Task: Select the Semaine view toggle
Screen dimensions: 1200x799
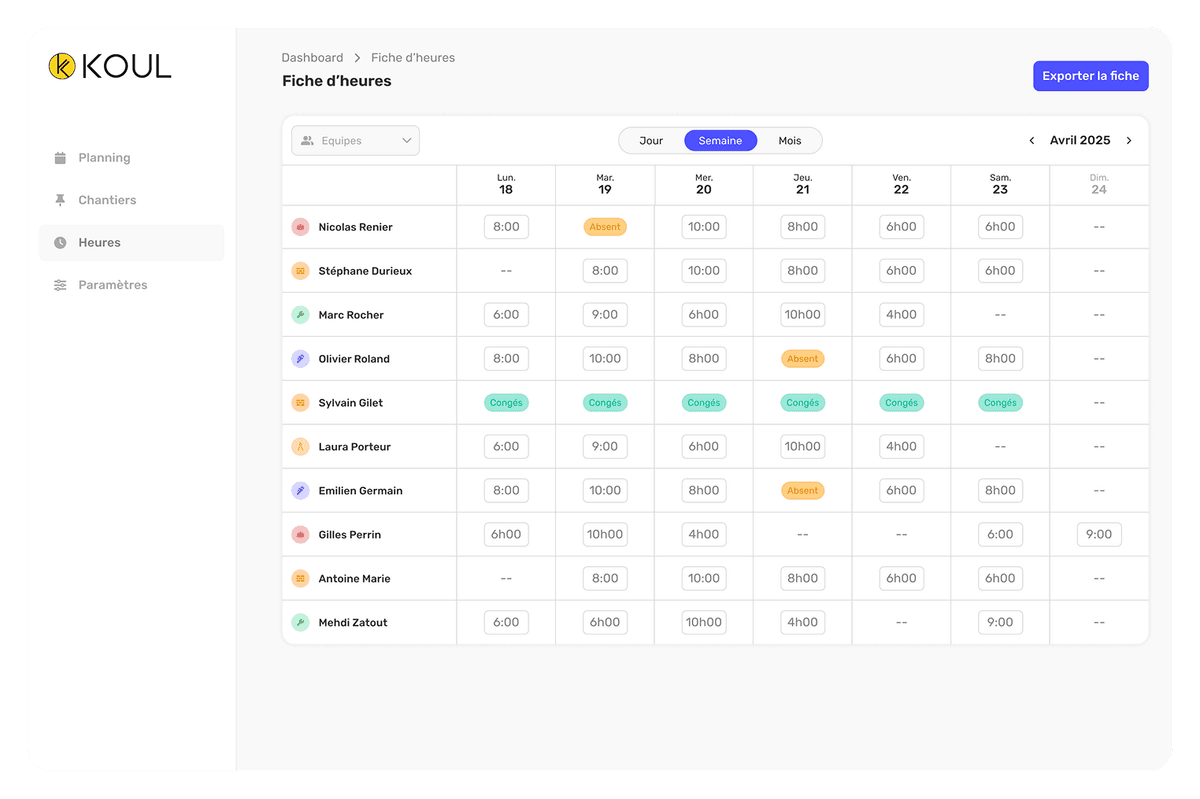Action: pyautogui.click(x=720, y=141)
